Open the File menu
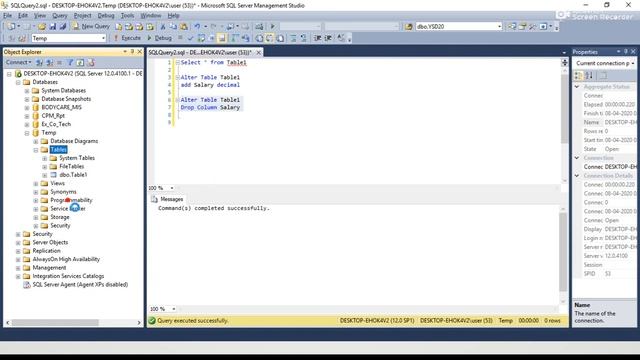Viewport: 640px width, 360px height. click(x=7, y=16)
